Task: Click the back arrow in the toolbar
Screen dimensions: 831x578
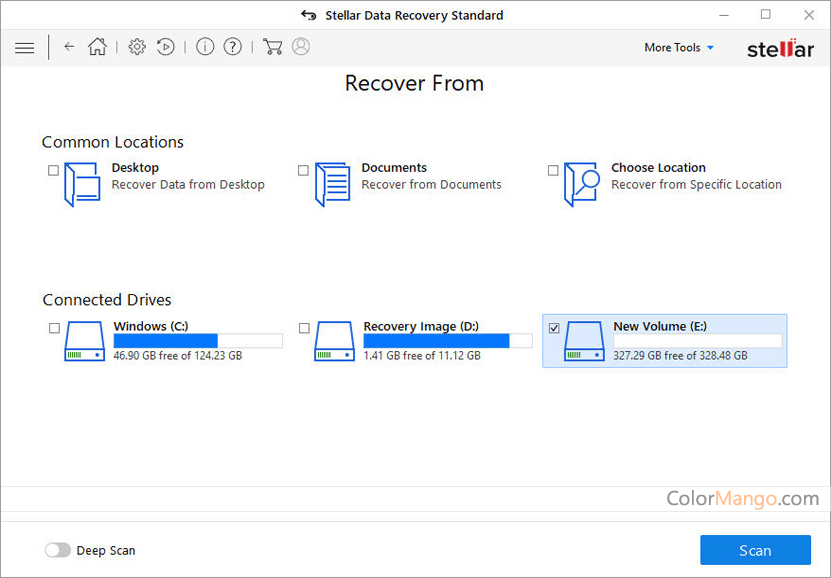Action: tap(68, 47)
